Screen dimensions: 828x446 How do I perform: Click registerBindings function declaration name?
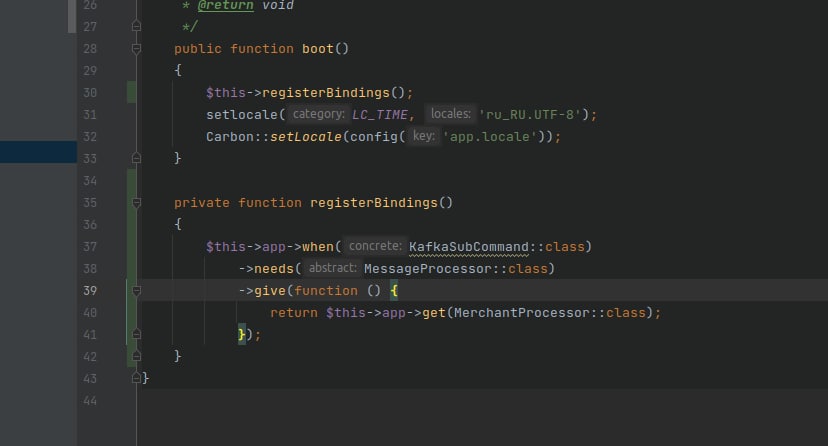pyautogui.click(x=374, y=203)
